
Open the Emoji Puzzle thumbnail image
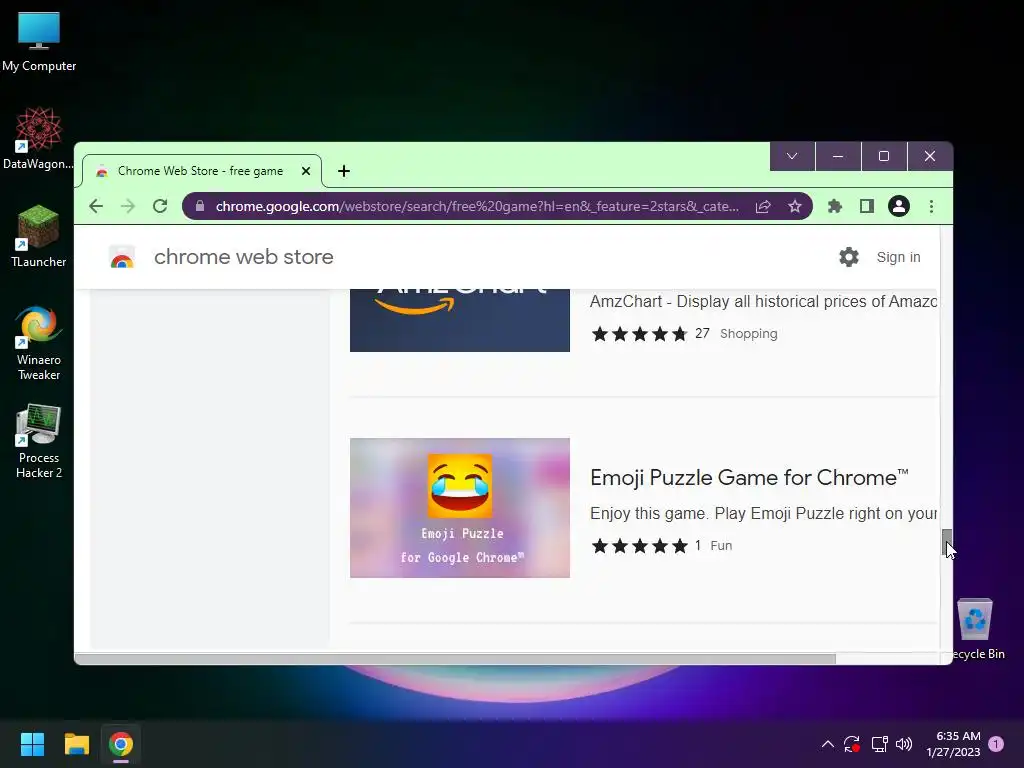[460, 507]
